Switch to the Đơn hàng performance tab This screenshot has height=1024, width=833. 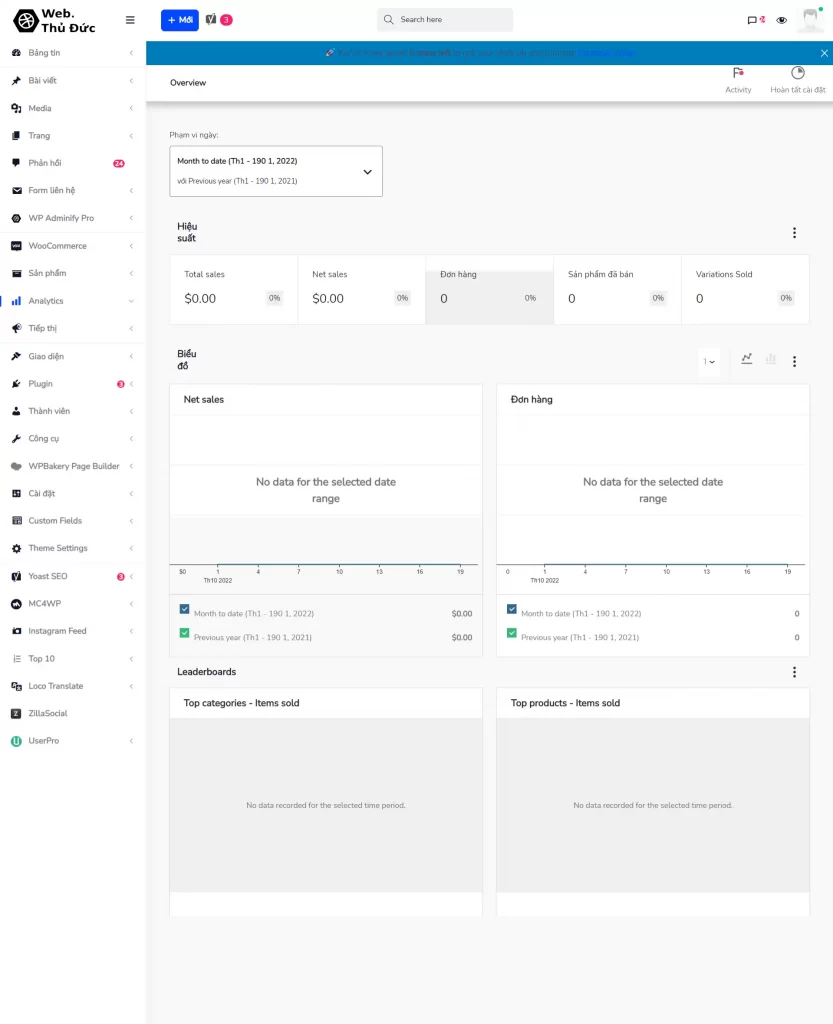coord(488,290)
